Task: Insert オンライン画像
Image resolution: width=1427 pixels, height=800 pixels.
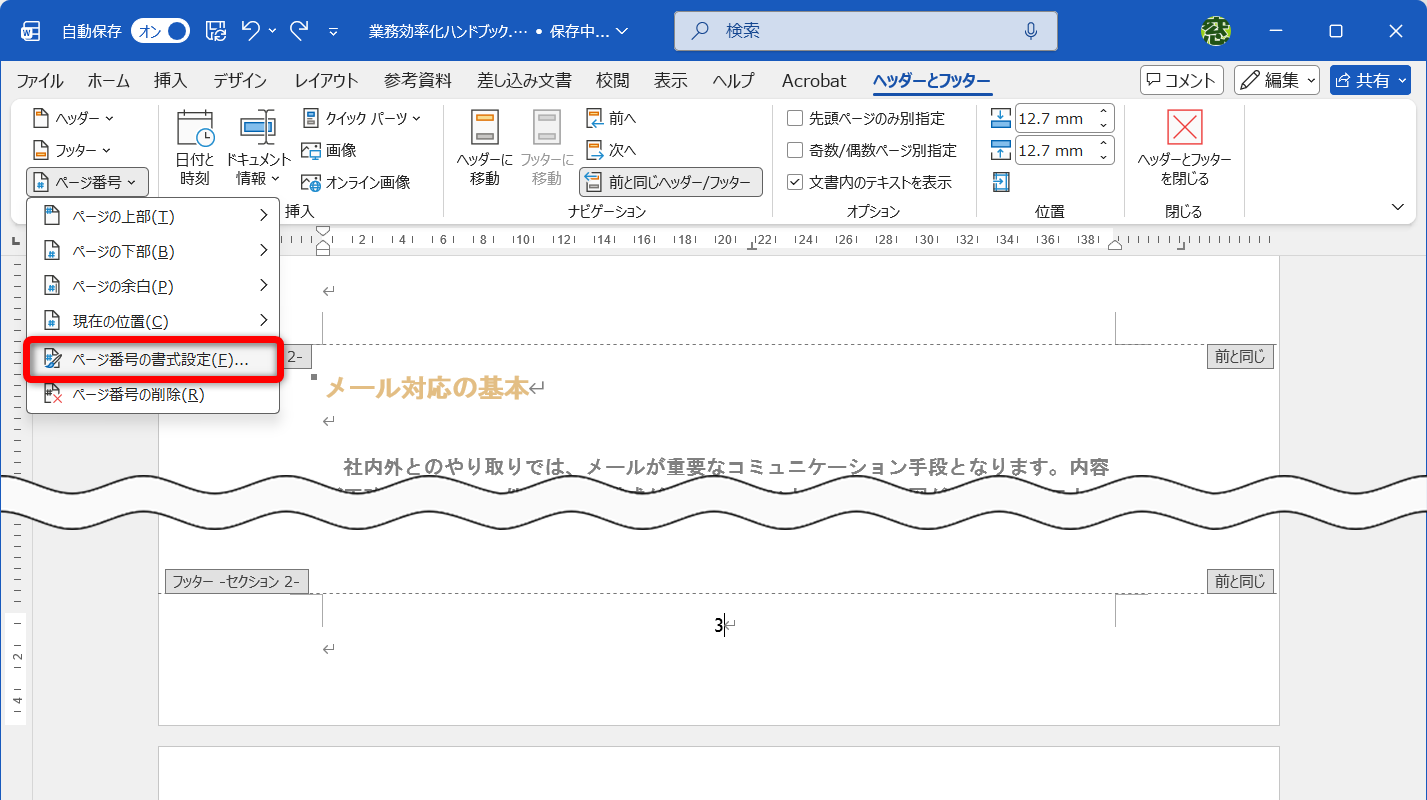Action: point(356,182)
